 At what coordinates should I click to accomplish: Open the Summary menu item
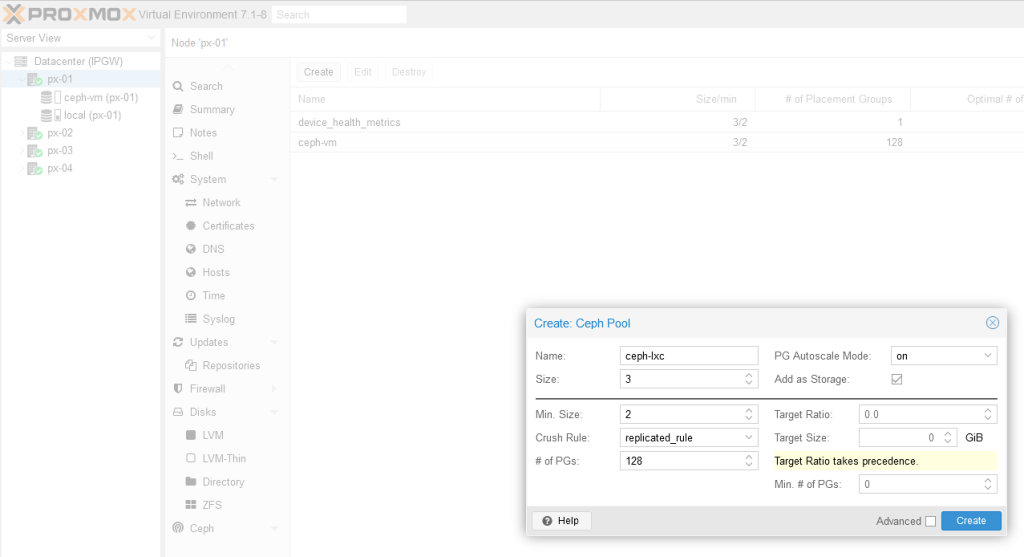click(212, 109)
